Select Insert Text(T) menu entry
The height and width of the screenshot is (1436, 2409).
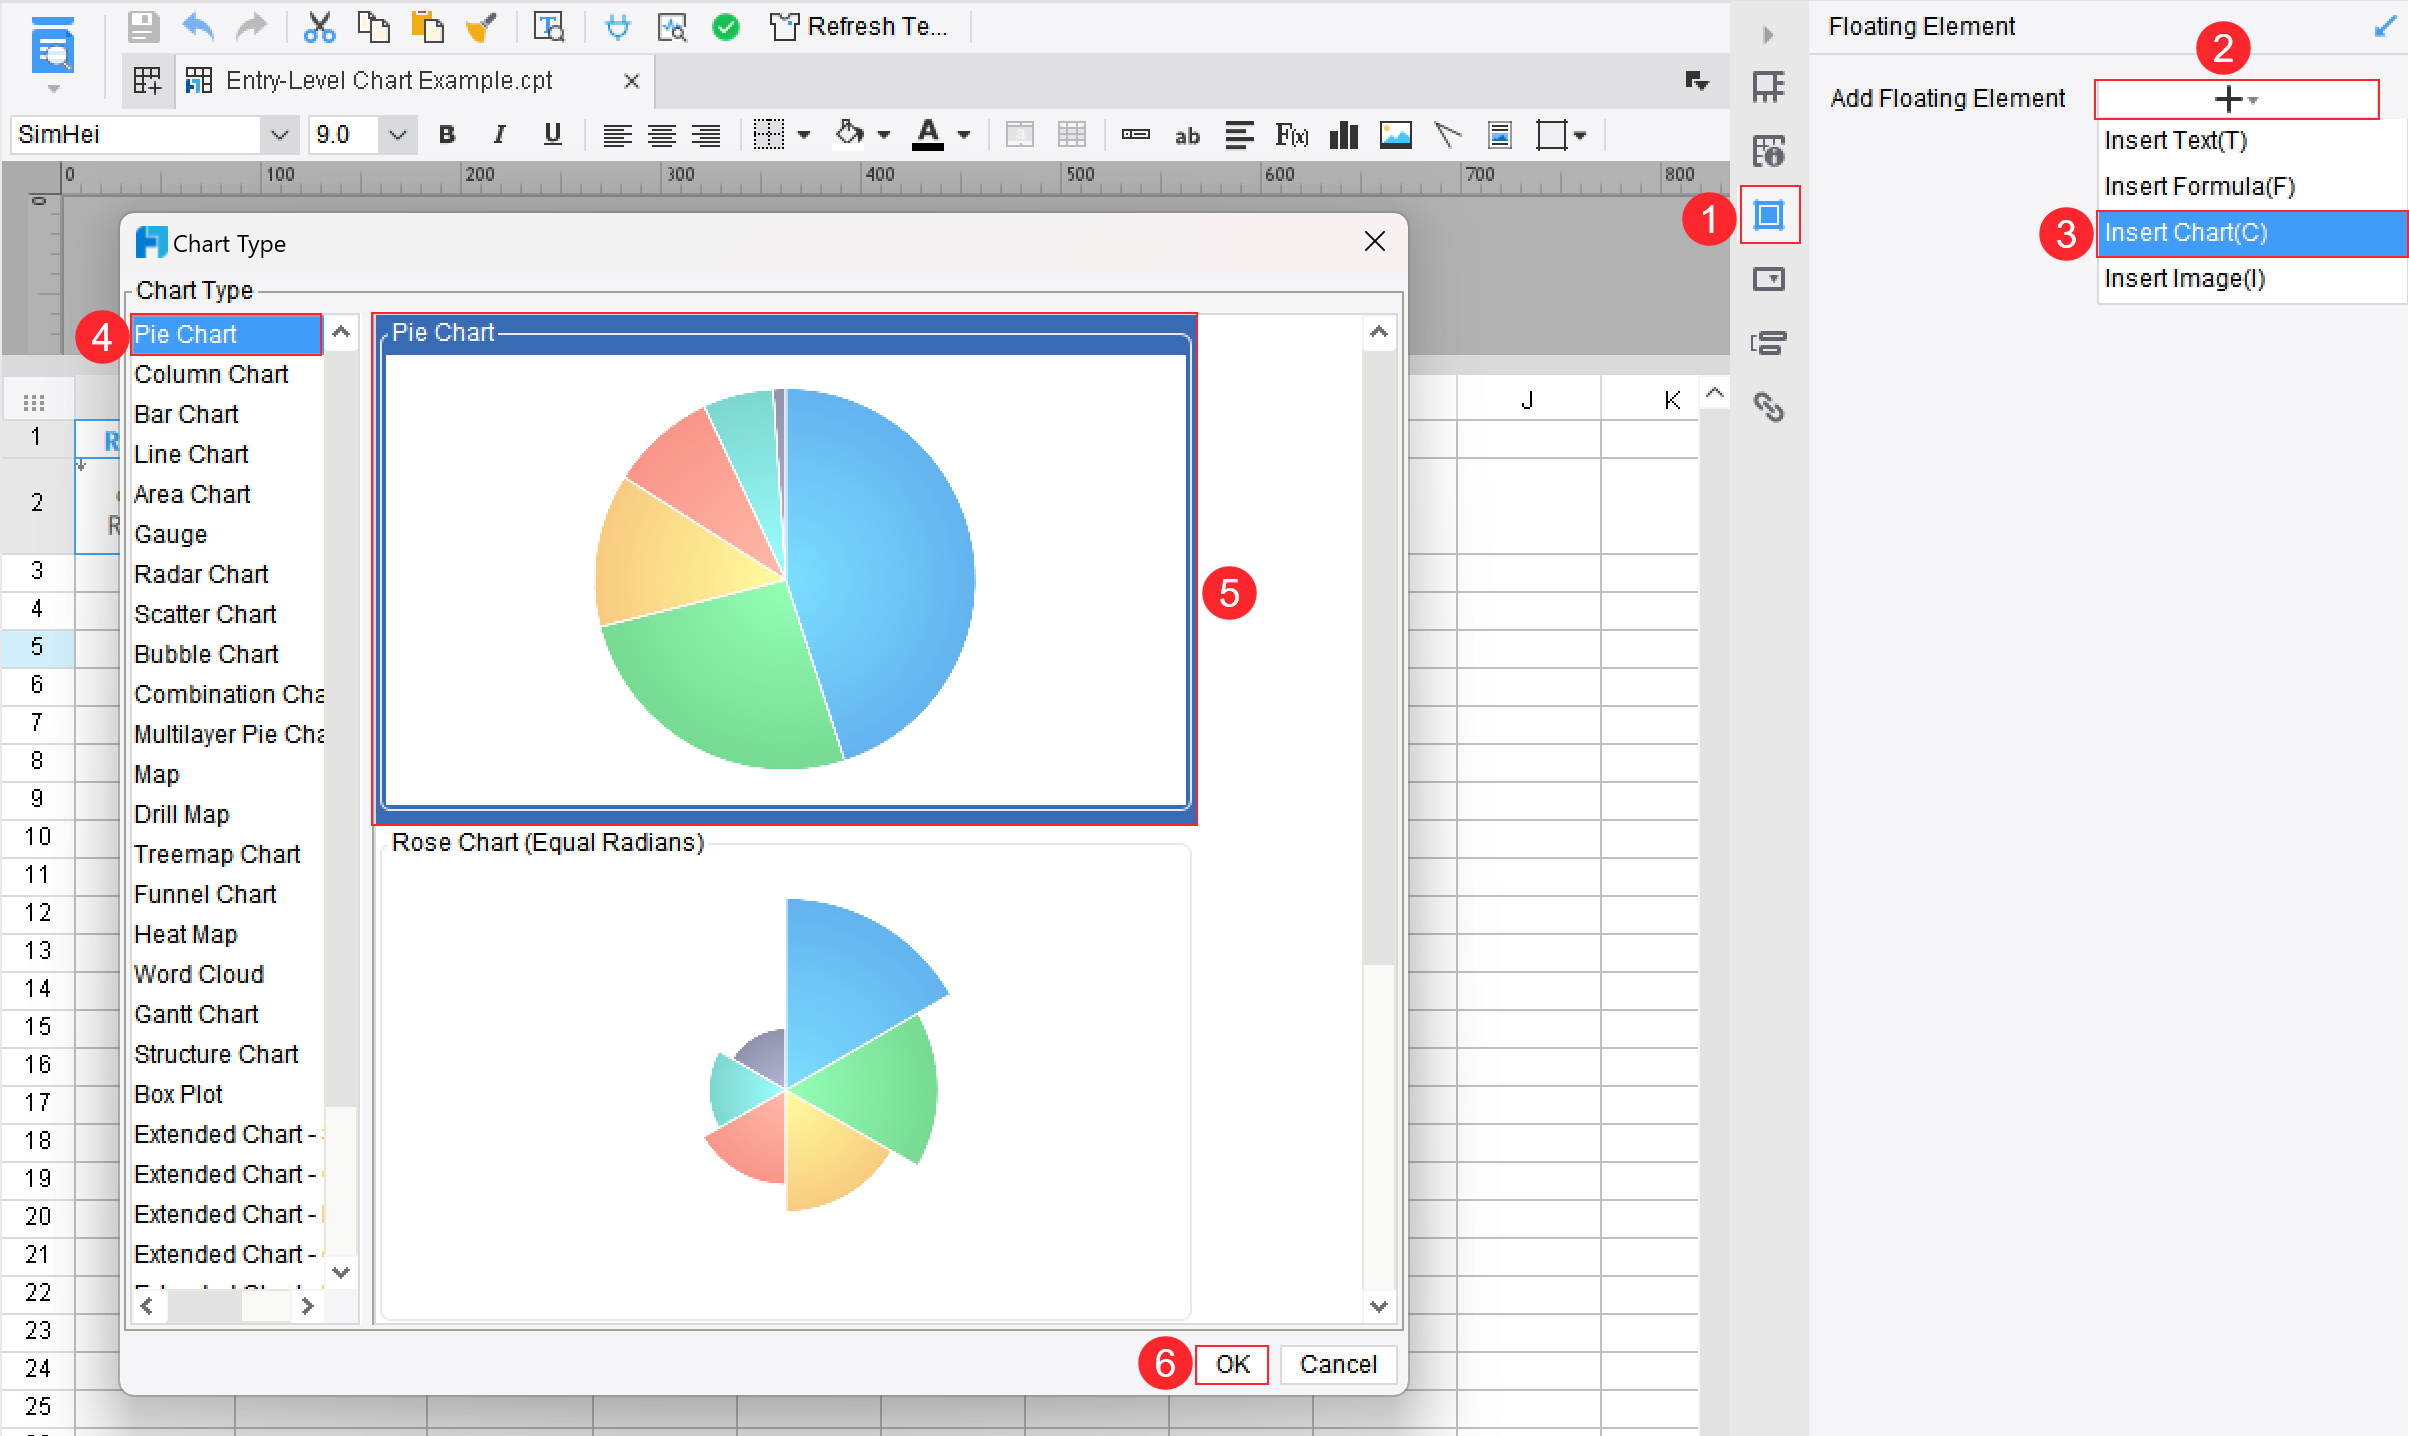pyautogui.click(x=2252, y=141)
